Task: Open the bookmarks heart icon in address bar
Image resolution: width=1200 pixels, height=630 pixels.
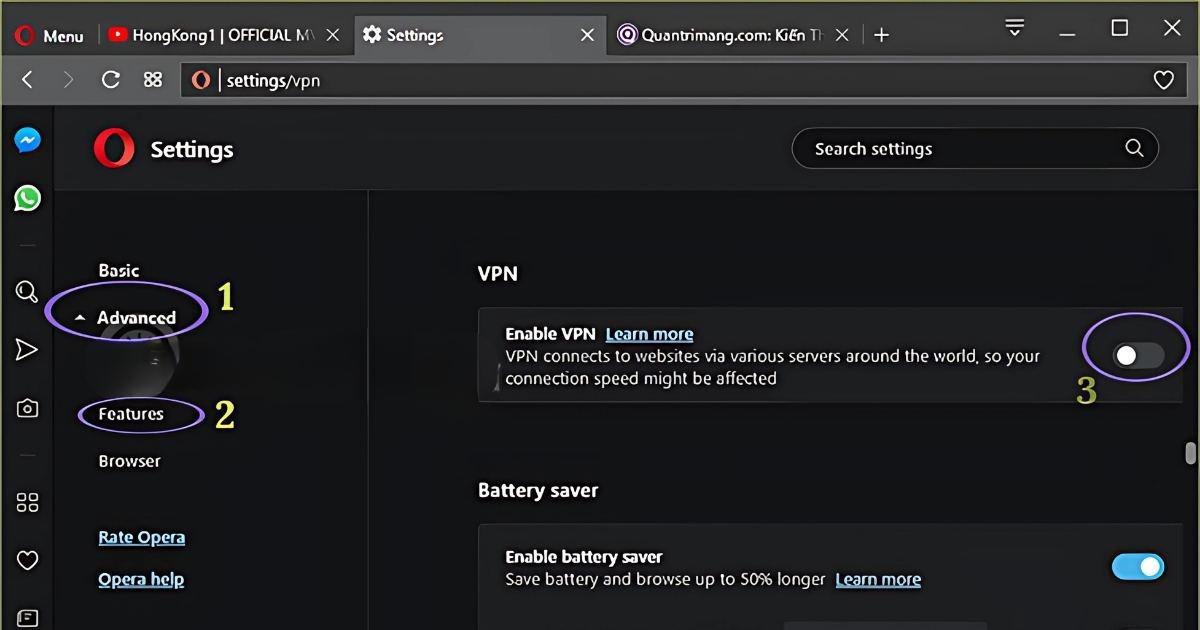Action: (x=1163, y=79)
